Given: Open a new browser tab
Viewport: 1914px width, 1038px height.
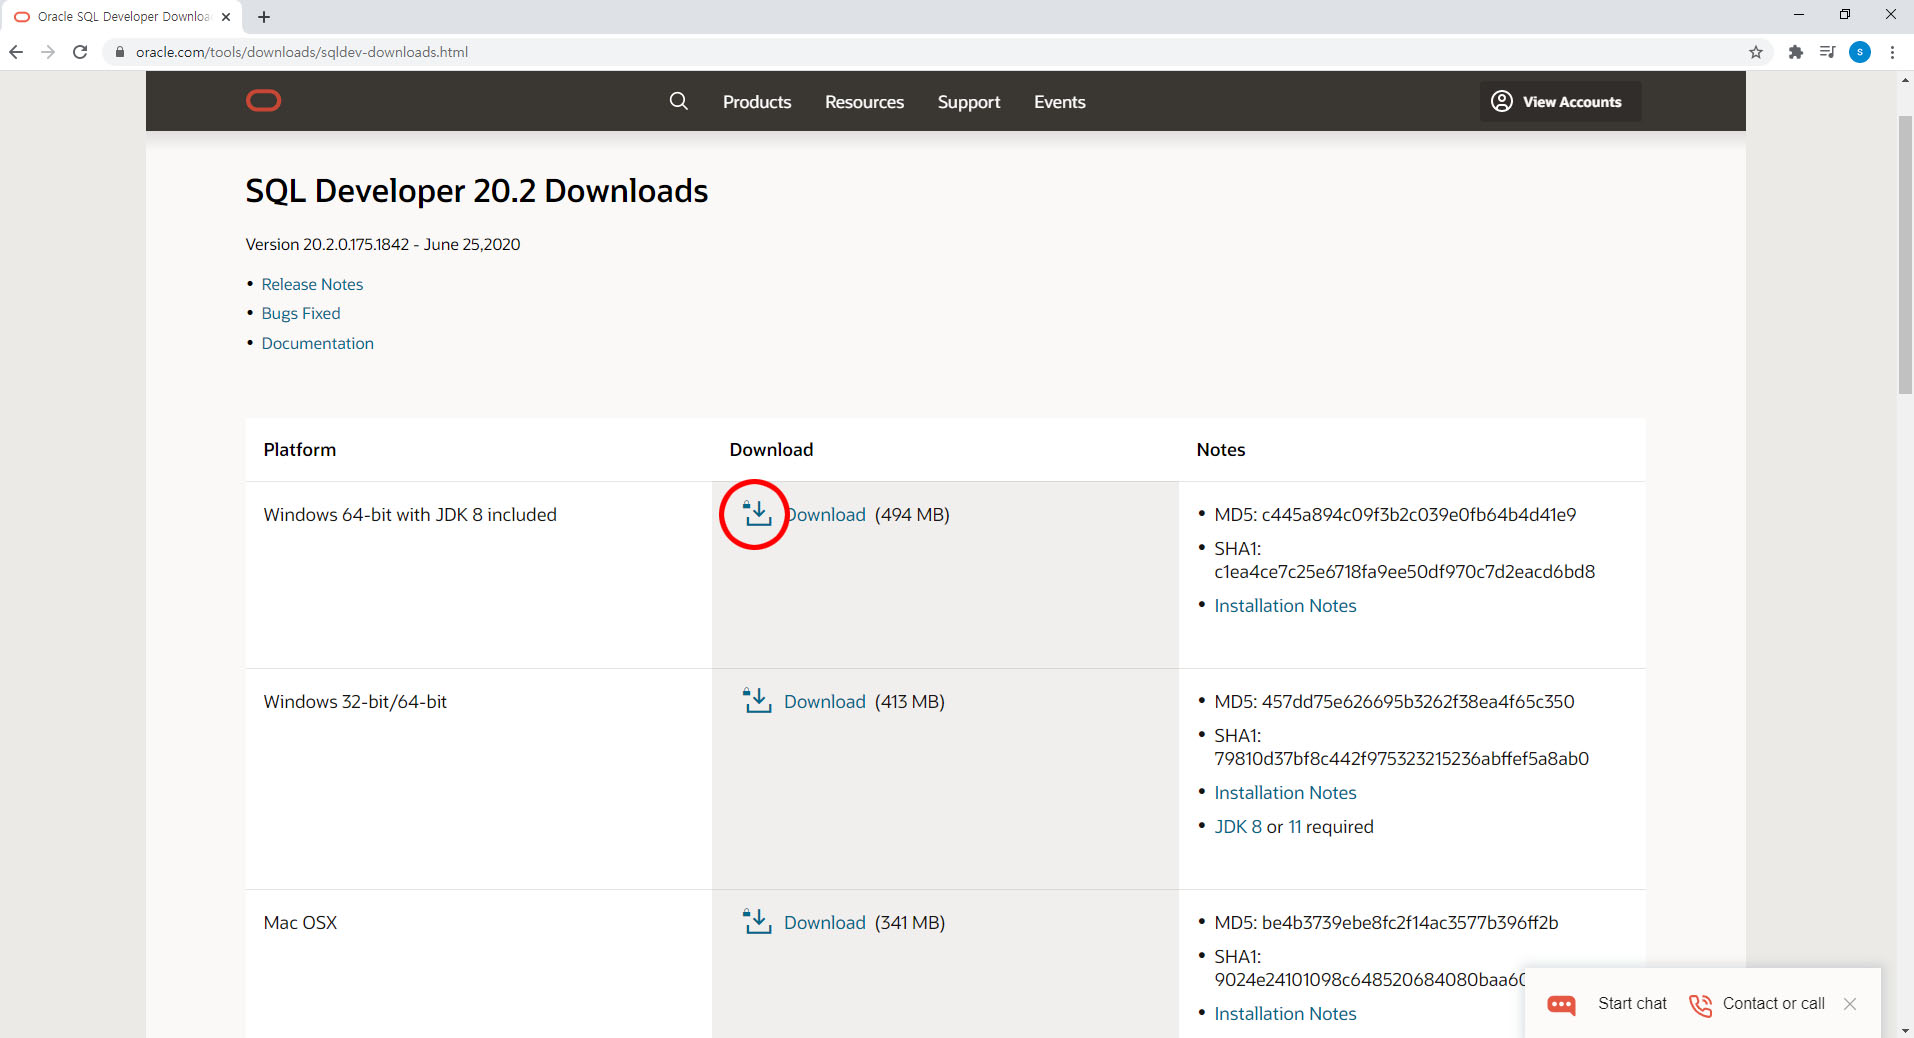Looking at the screenshot, I should point(264,17).
